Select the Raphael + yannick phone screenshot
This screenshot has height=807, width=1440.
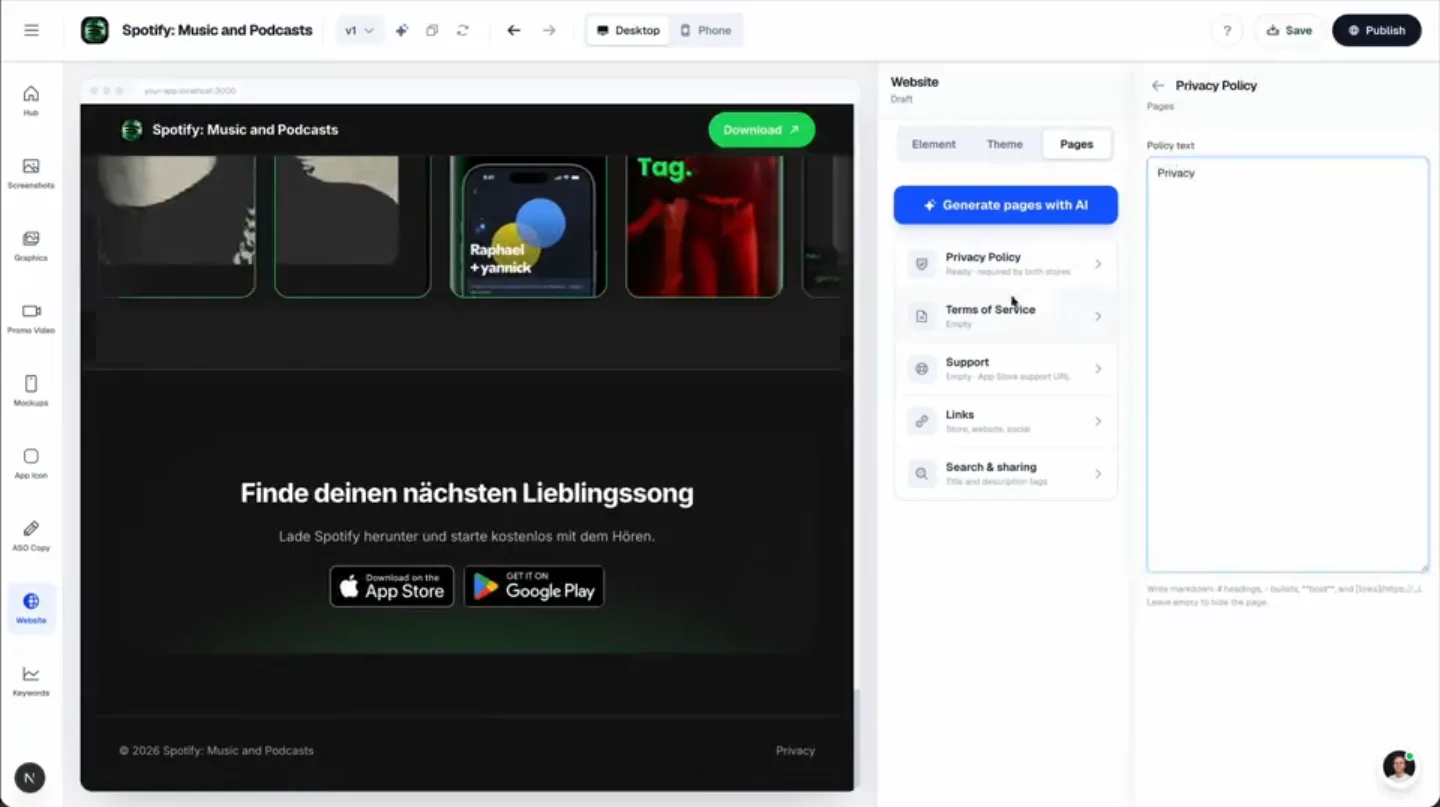tap(528, 227)
